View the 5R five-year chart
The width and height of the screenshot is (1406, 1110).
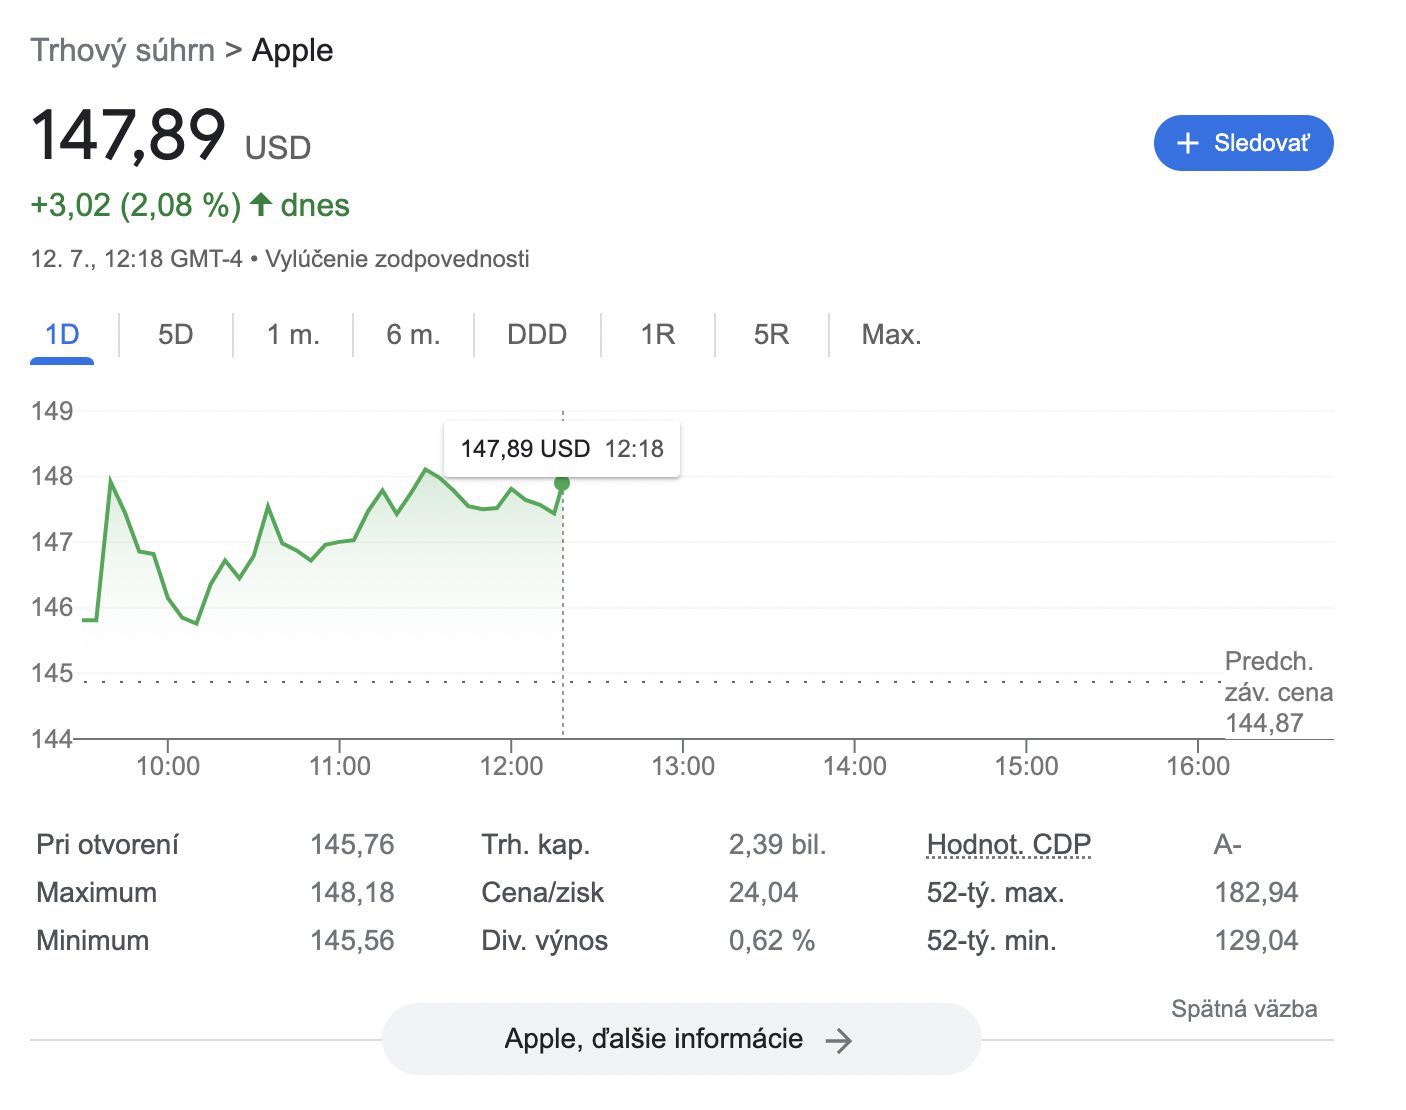(771, 334)
